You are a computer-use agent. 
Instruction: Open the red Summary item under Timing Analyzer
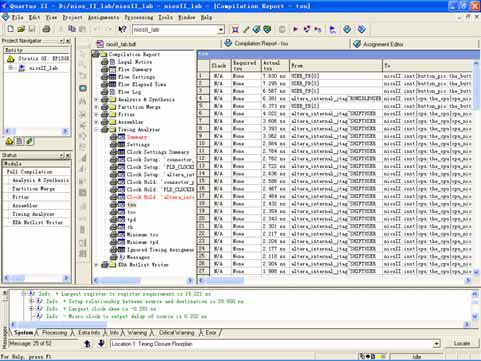tap(137, 137)
